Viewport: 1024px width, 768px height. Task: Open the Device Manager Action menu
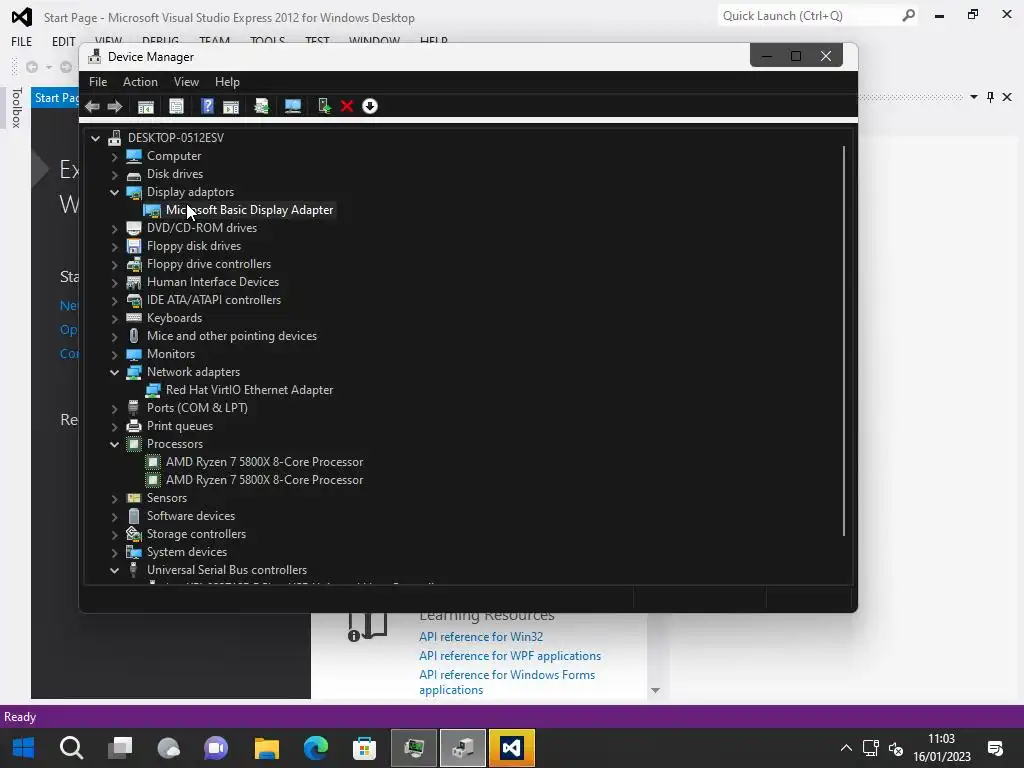pos(140,82)
